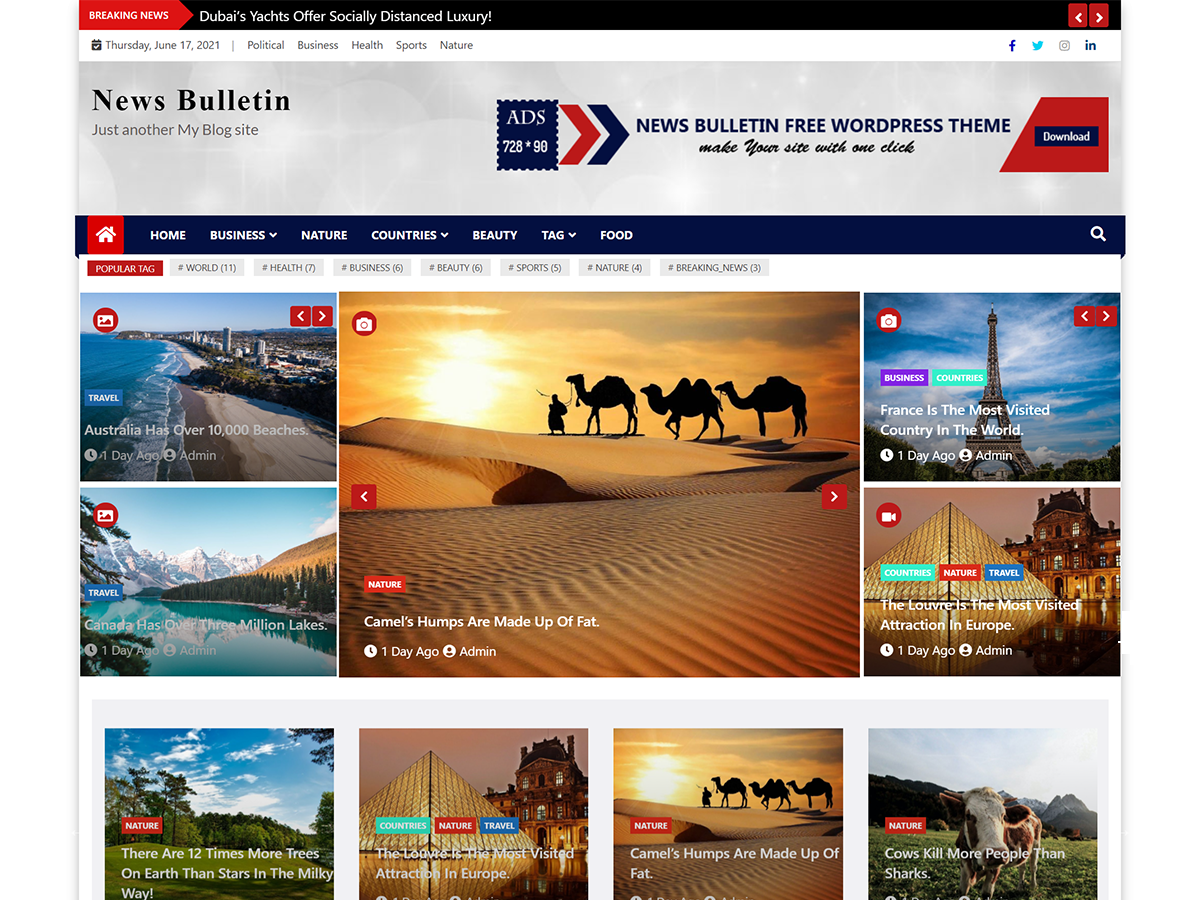The image size is (1200, 900).
Task: Open the Twitter social icon
Action: click(x=1038, y=45)
